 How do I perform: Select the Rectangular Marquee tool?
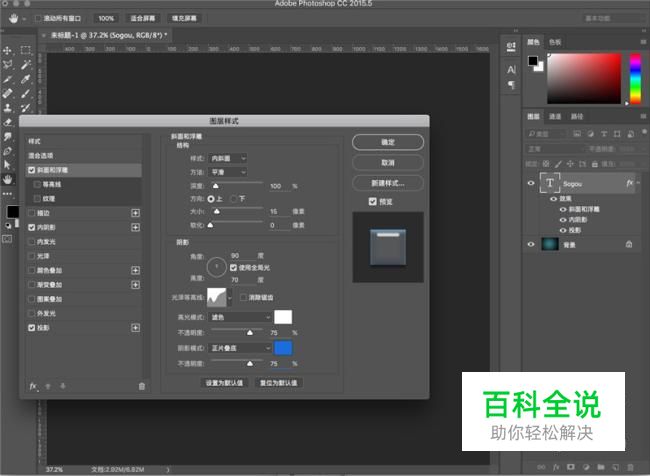point(26,51)
